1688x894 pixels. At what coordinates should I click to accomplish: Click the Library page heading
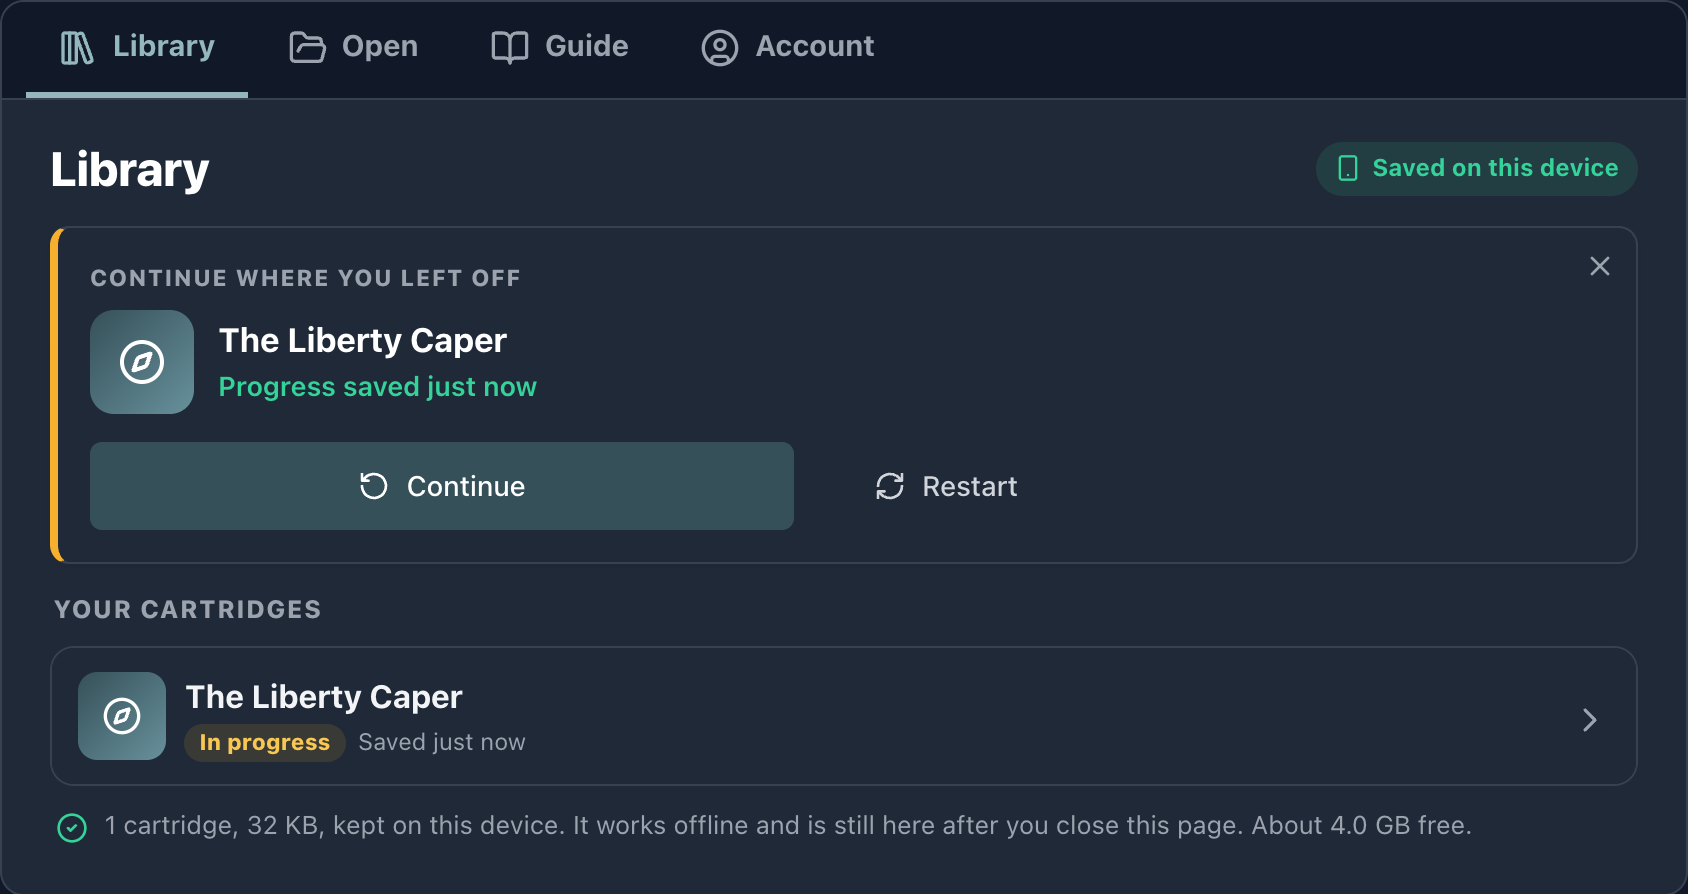(x=130, y=170)
